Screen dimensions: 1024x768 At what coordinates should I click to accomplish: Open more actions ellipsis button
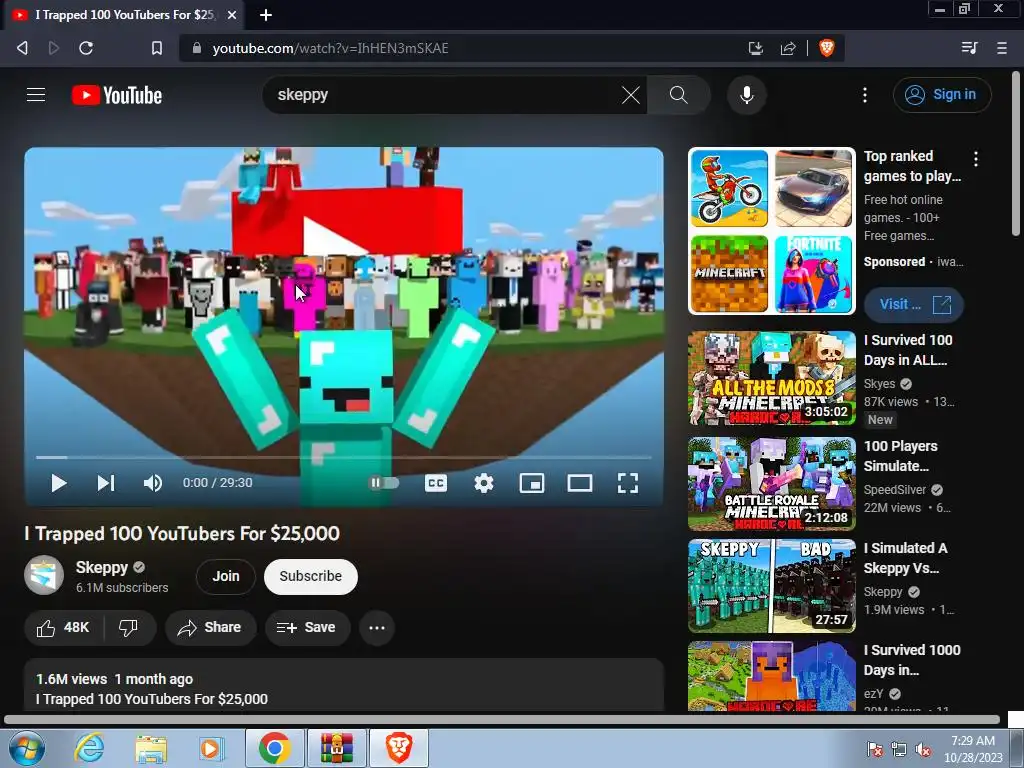point(377,628)
